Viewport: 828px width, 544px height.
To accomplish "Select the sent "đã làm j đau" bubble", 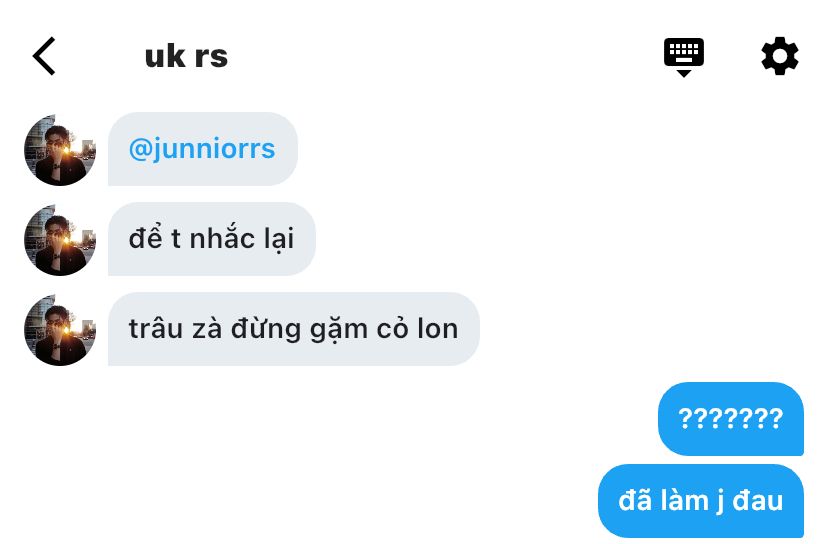I will pyautogui.click(x=701, y=501).
